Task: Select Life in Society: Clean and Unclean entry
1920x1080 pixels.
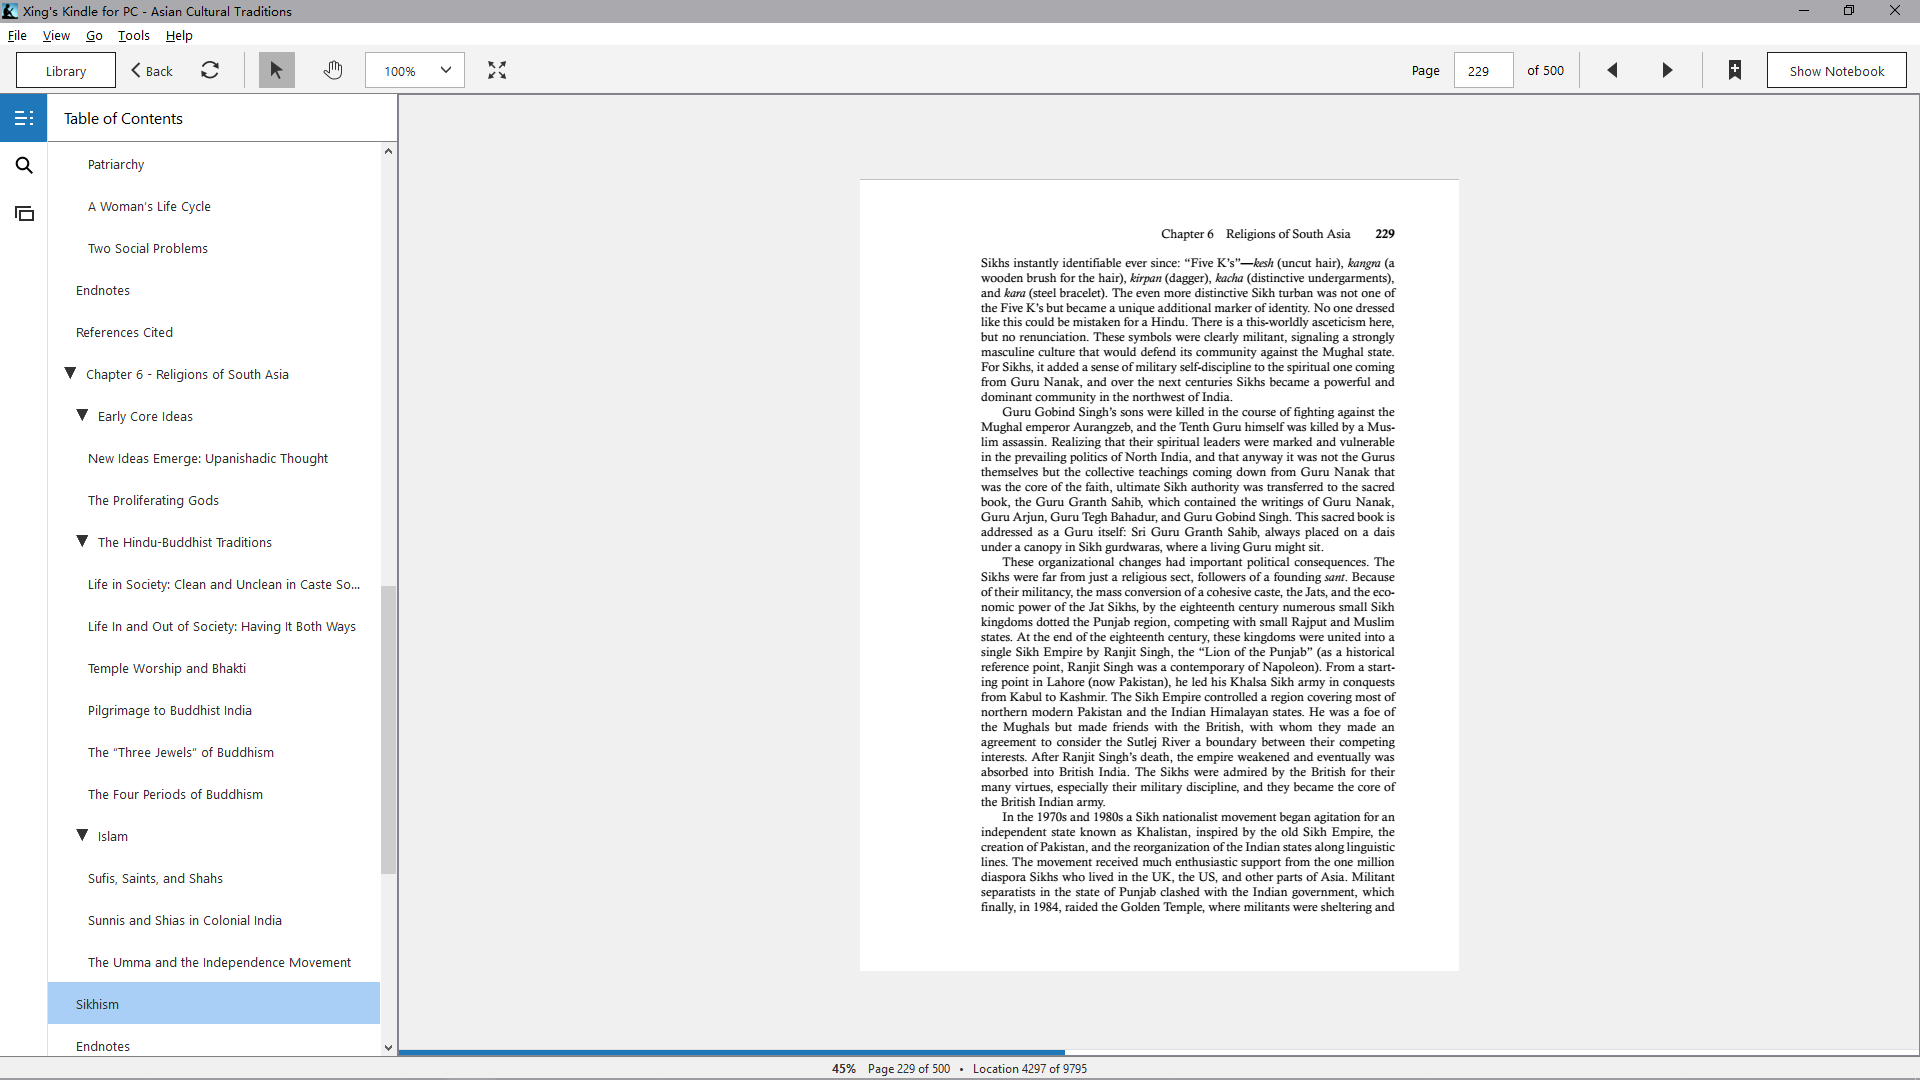Action: (224, 584)
